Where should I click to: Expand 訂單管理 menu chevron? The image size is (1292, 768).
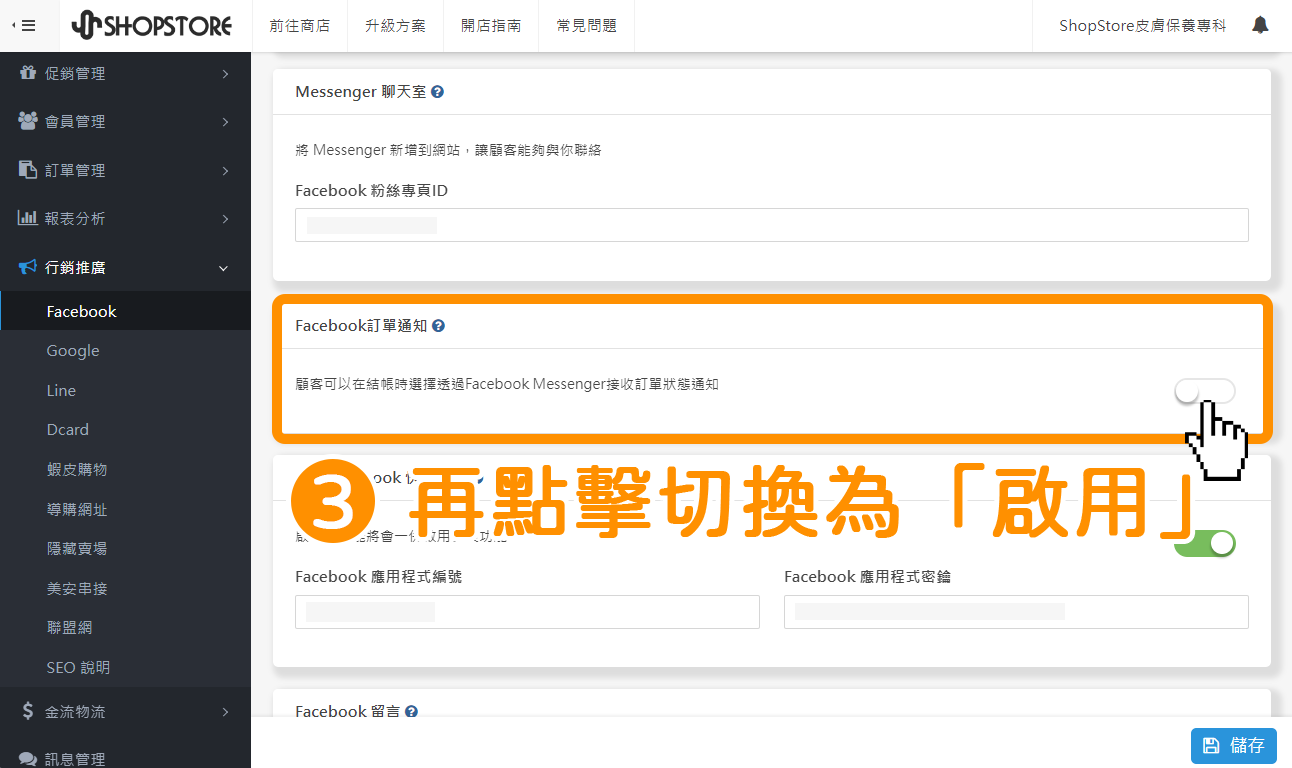click(x=225, y=171)
